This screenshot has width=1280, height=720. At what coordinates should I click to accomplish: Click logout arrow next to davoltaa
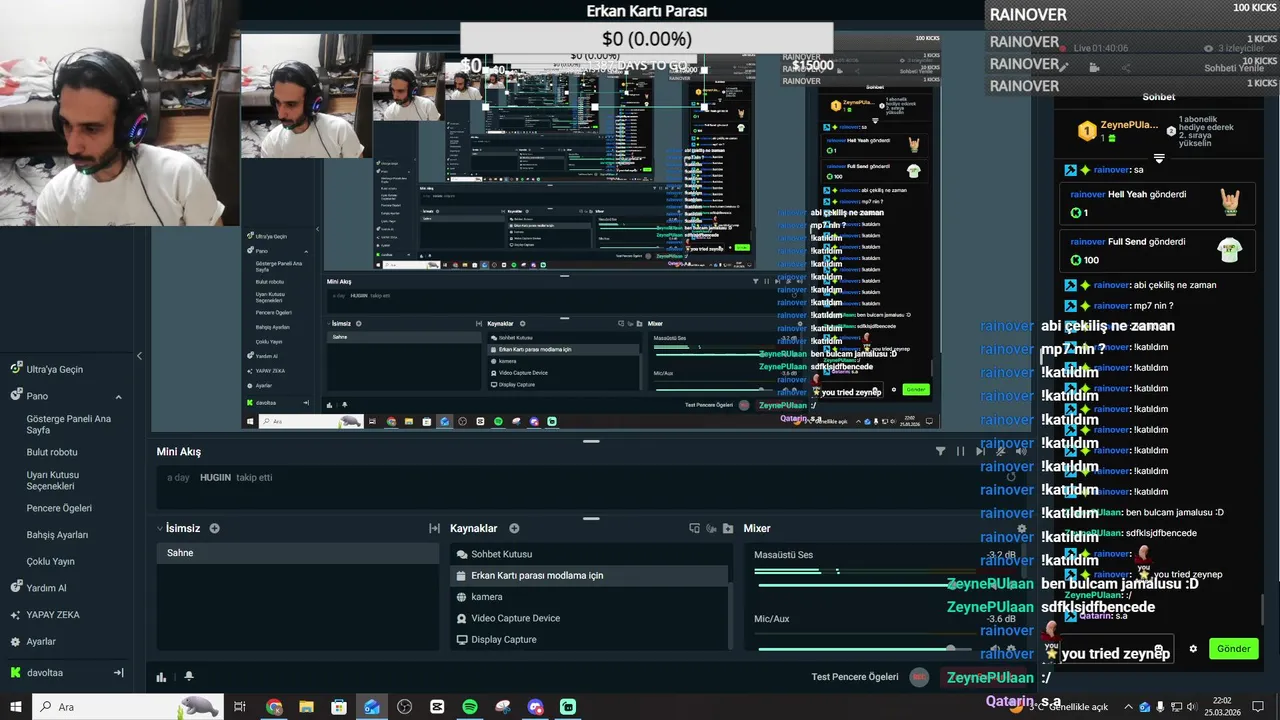point(118,673)
